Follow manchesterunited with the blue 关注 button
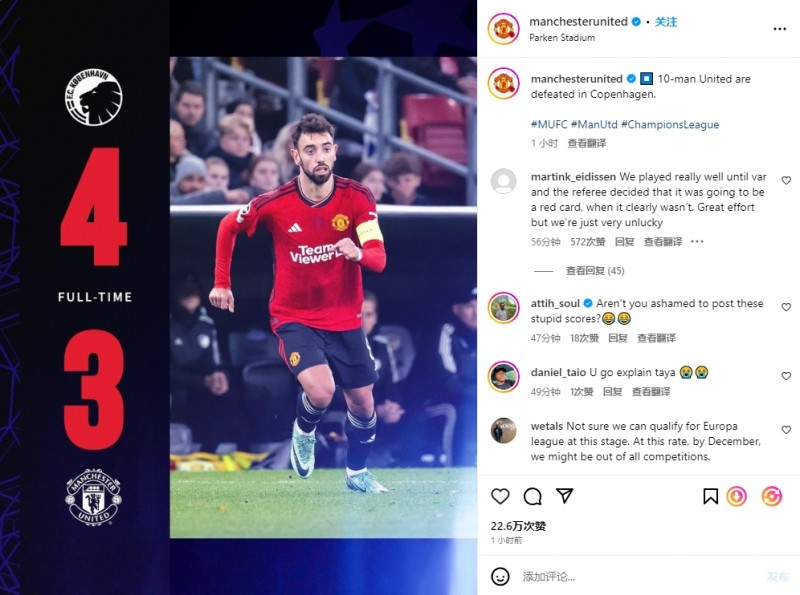Screen dimensions: 800x595 [x=666, y=22]
